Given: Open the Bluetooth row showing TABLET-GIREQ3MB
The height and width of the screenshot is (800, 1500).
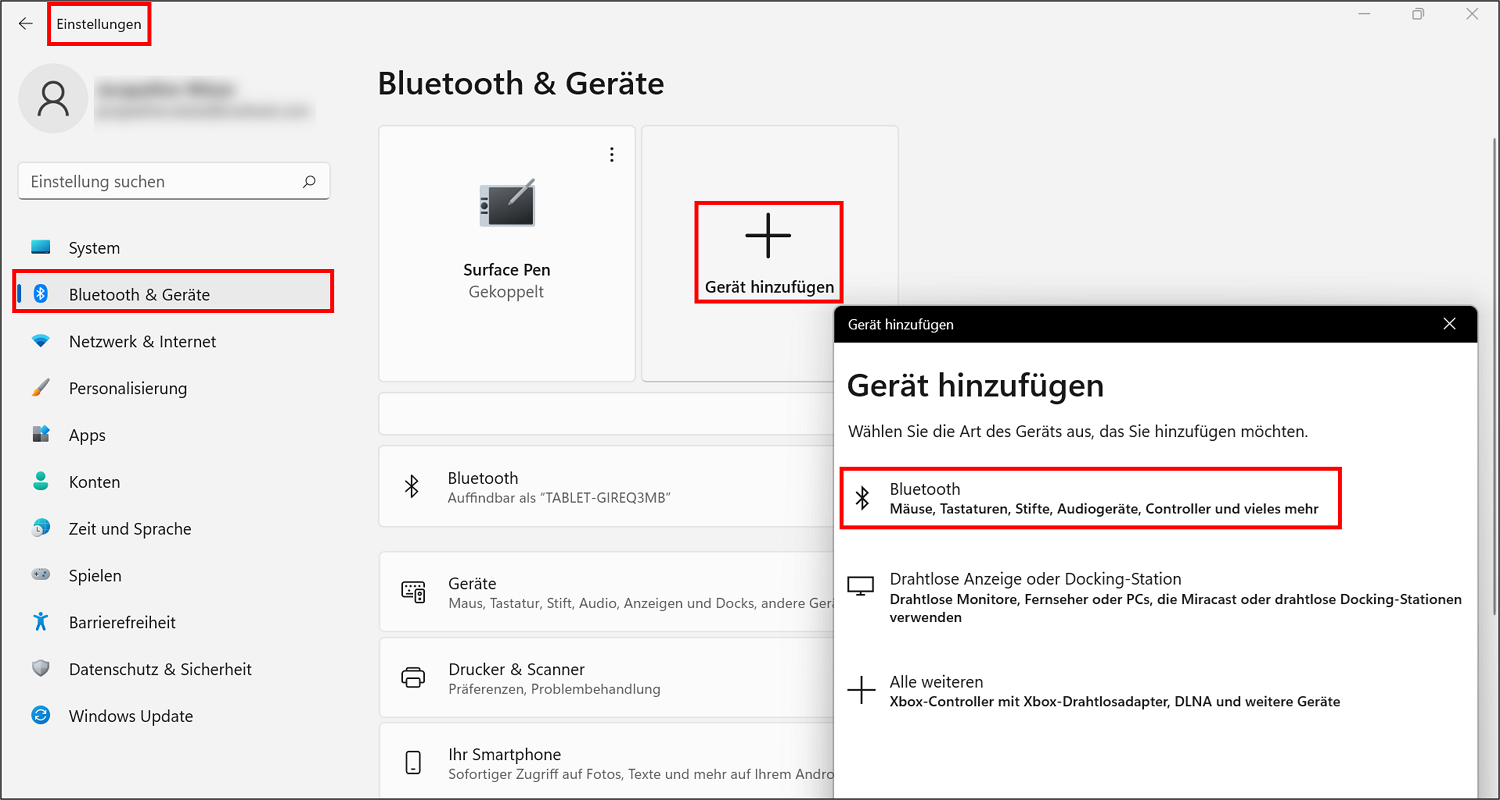Looking at the screenshot, I should tap(606, 487).
